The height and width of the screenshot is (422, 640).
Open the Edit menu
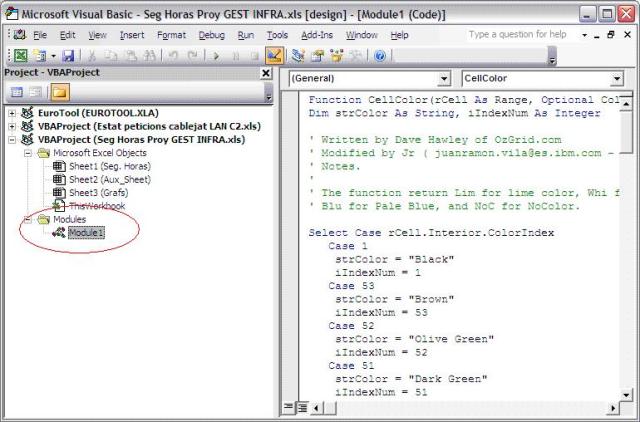click(67, 35)
